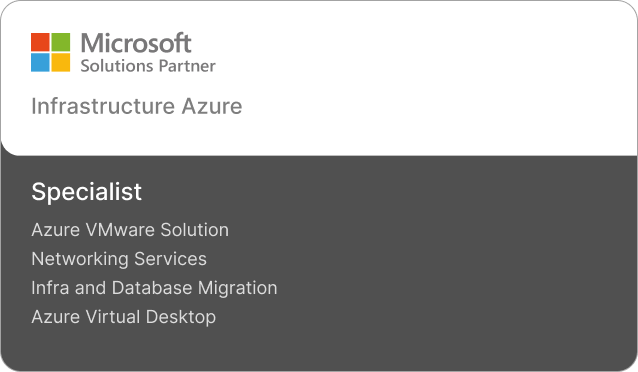This screenshot has width=638, height=372.
Task: Select the Specialist heading
Action: coord(87,192)
